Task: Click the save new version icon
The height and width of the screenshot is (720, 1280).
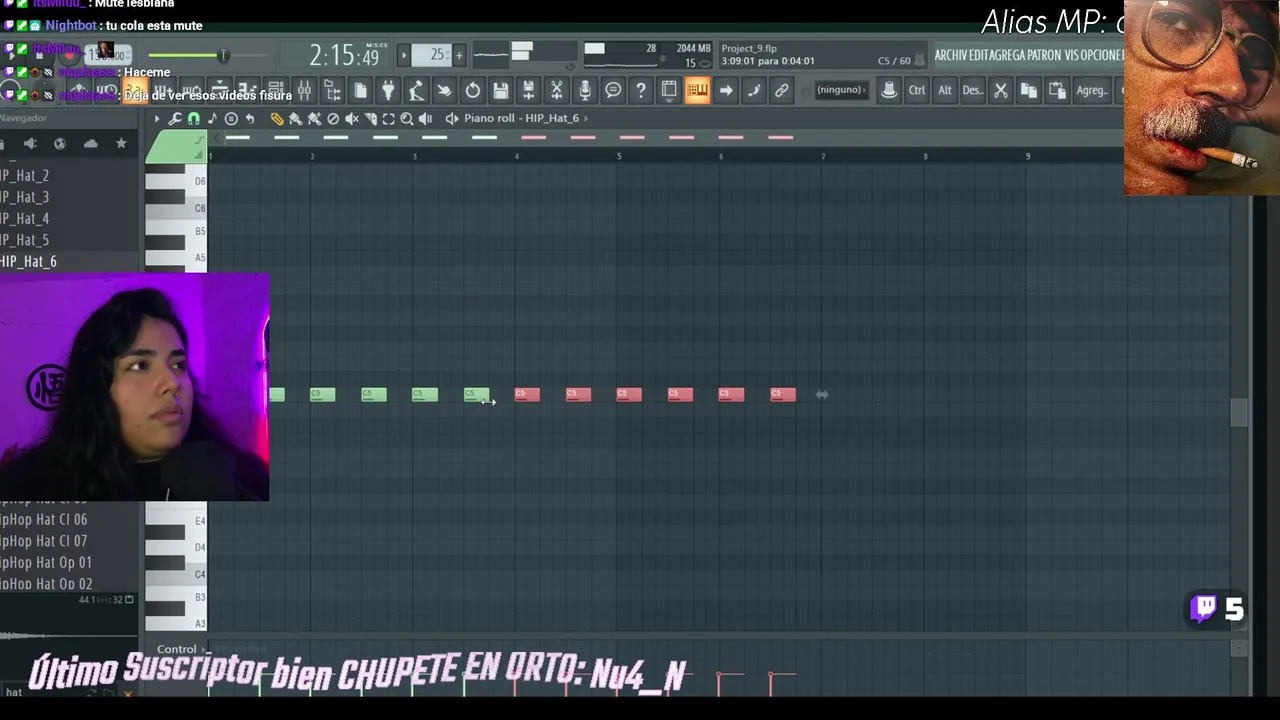Action: coord(528,91)
